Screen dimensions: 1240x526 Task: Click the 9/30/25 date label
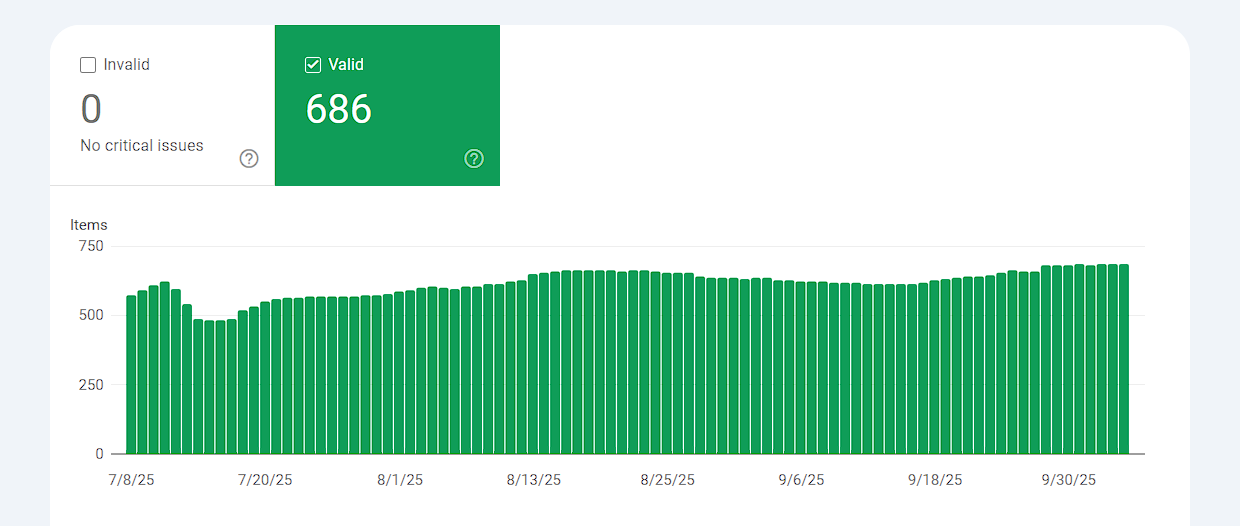[1069, 481]
